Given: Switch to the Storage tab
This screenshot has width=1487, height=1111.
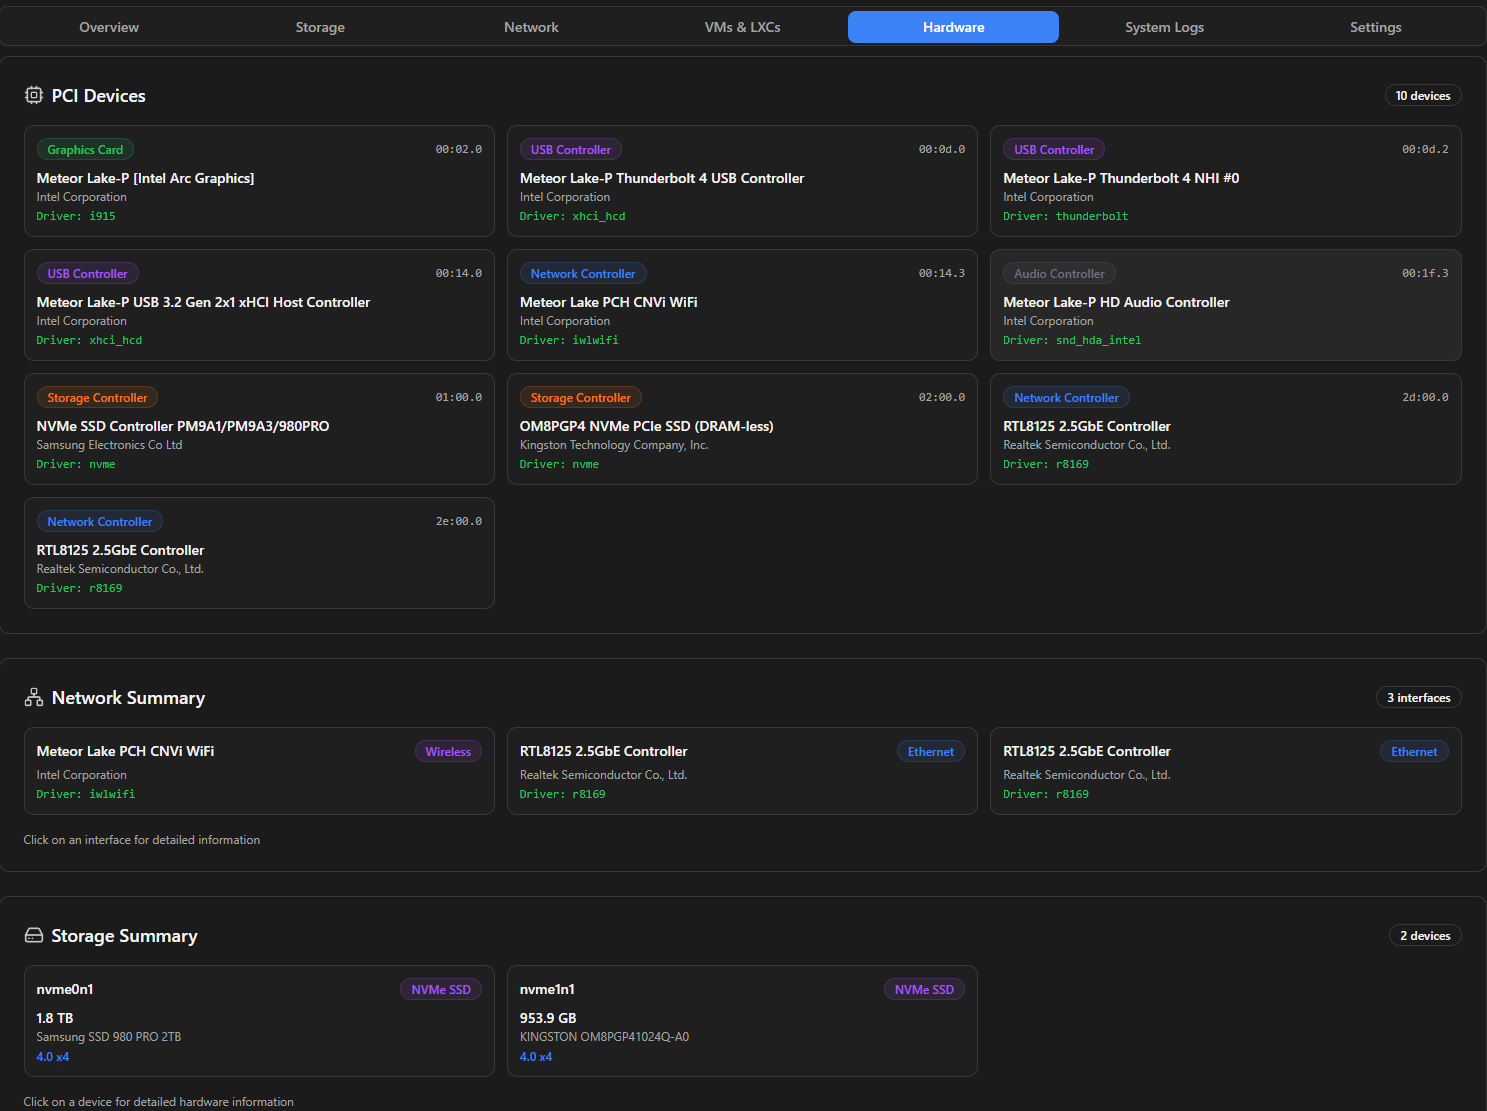Looking at the screenshot, I should pyautogui.click(x=320, y=27).
